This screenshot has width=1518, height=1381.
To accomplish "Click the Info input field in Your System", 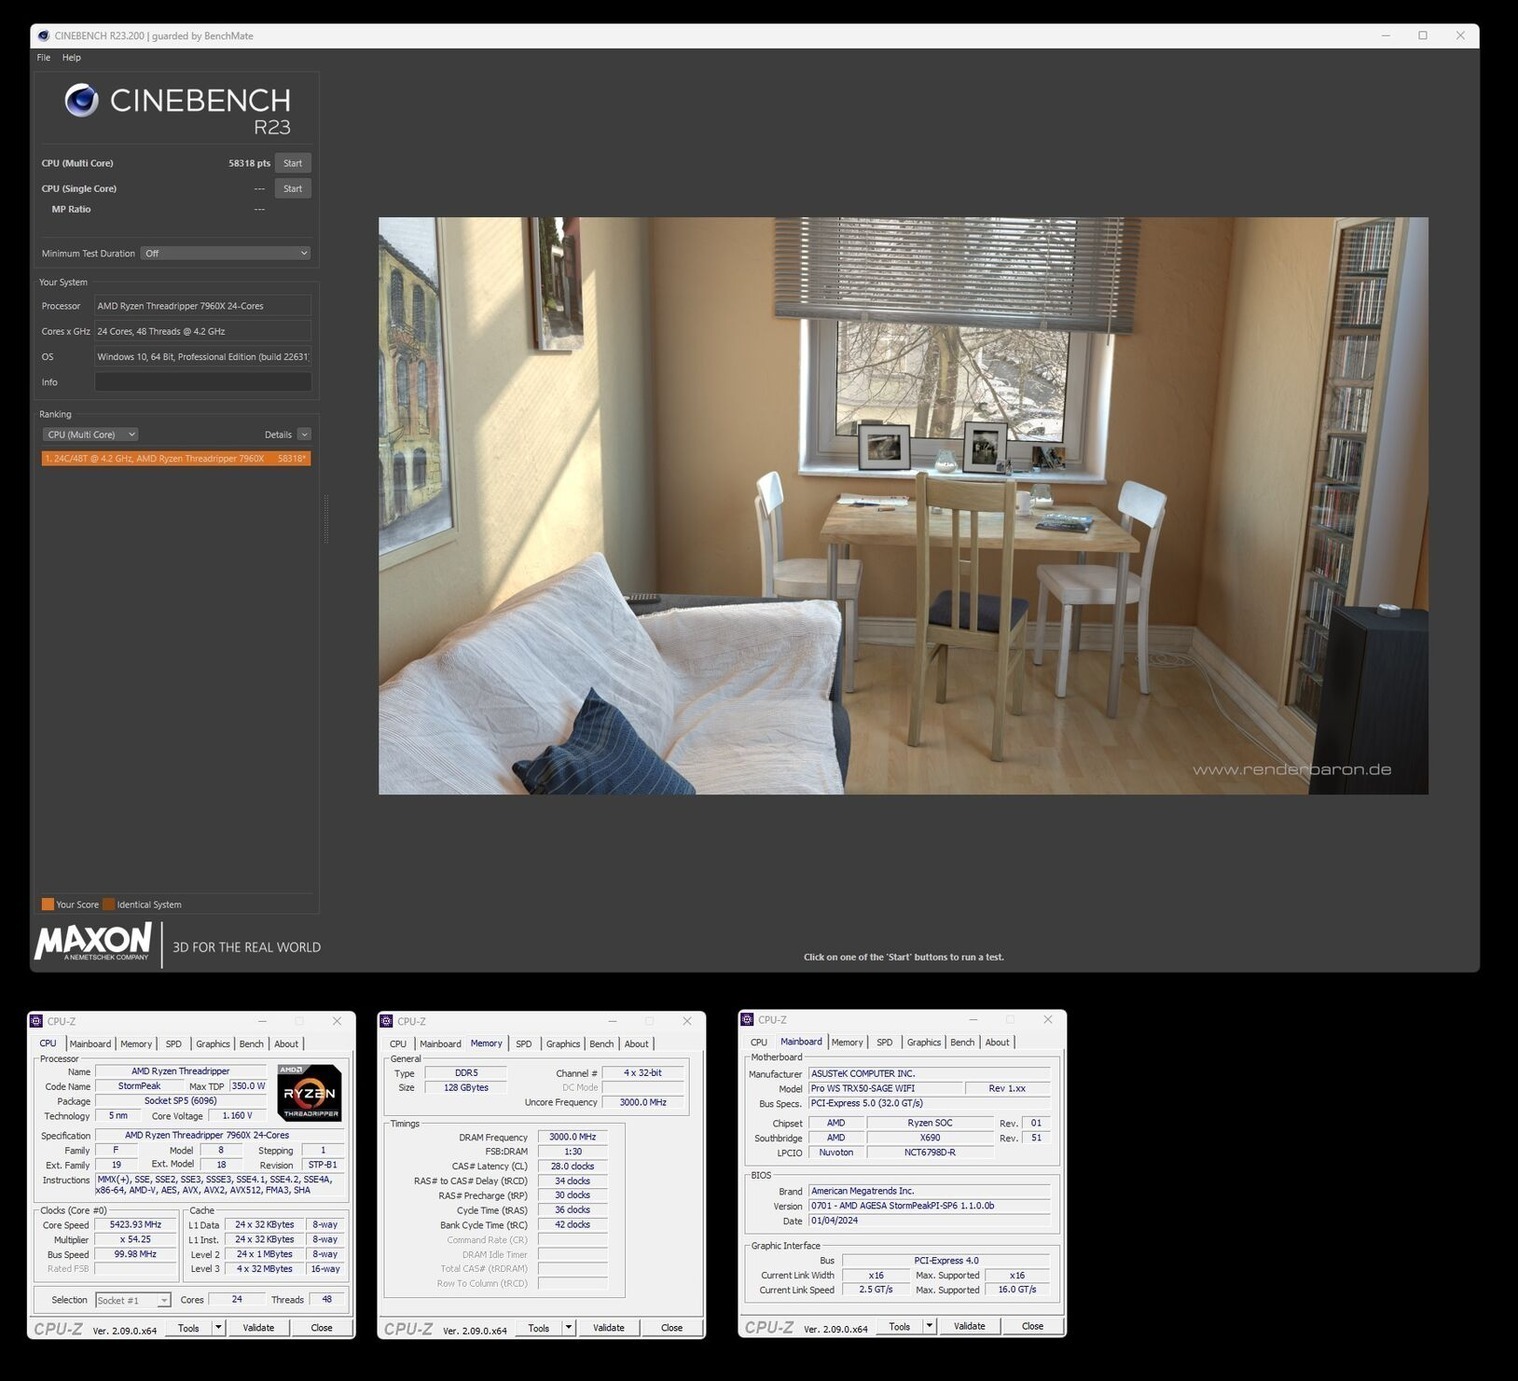I will (203, 382).
